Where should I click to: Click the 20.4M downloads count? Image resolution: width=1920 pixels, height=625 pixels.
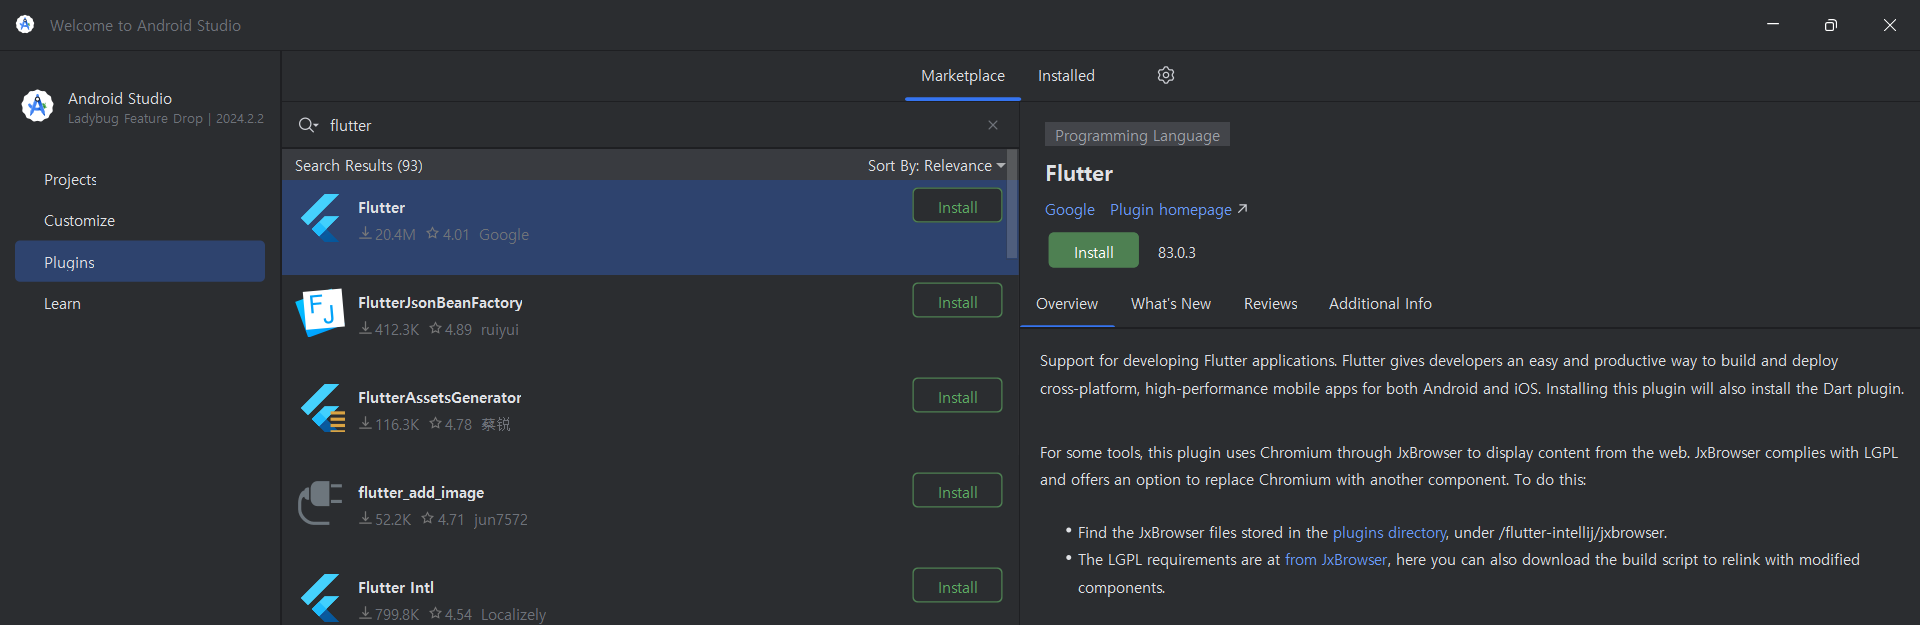pyautogui.click(x=388, y=235)
